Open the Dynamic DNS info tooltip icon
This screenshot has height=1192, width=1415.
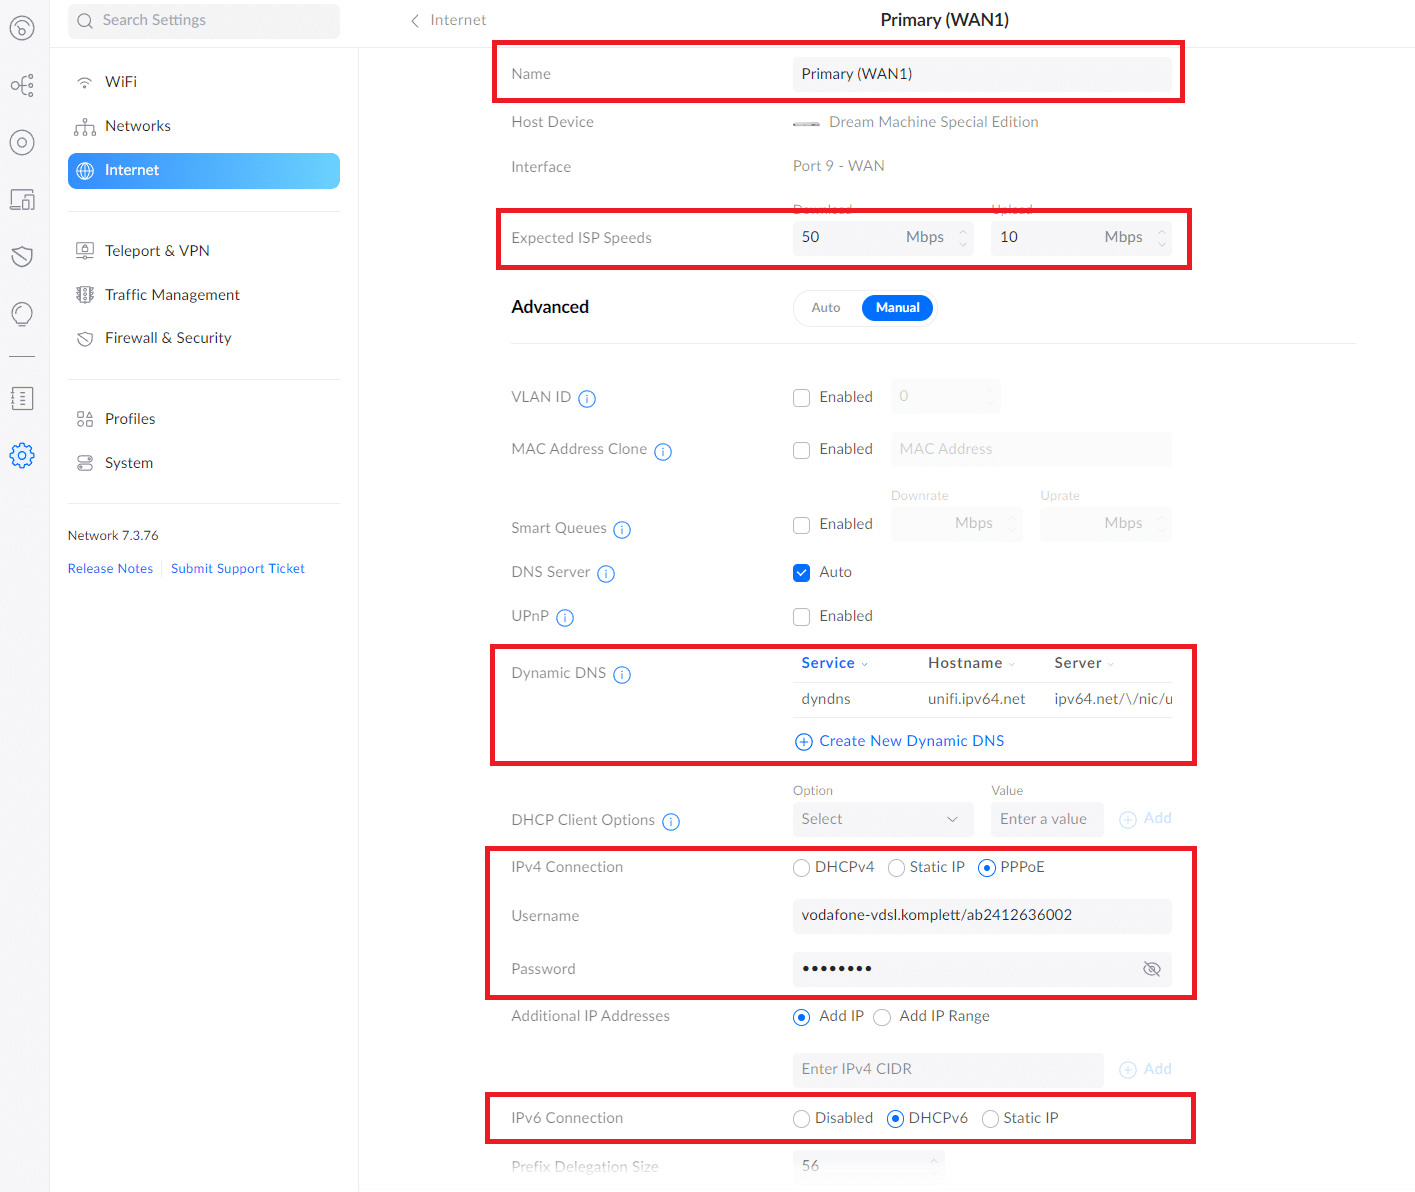622,674
